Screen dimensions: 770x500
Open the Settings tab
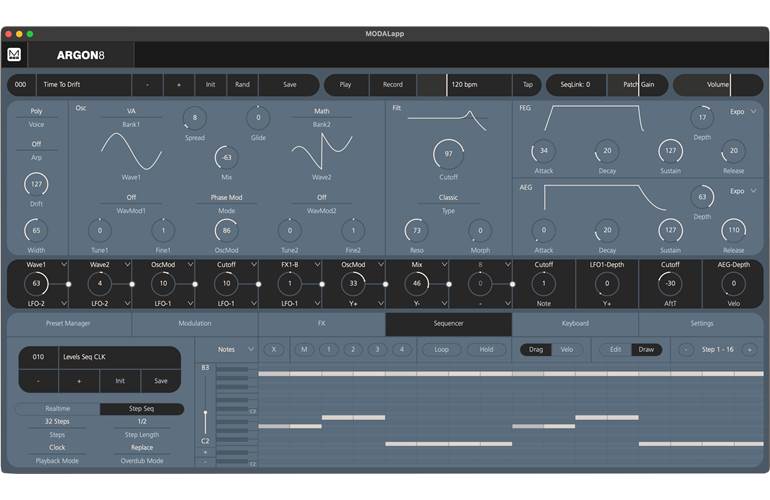coord(702,323)
